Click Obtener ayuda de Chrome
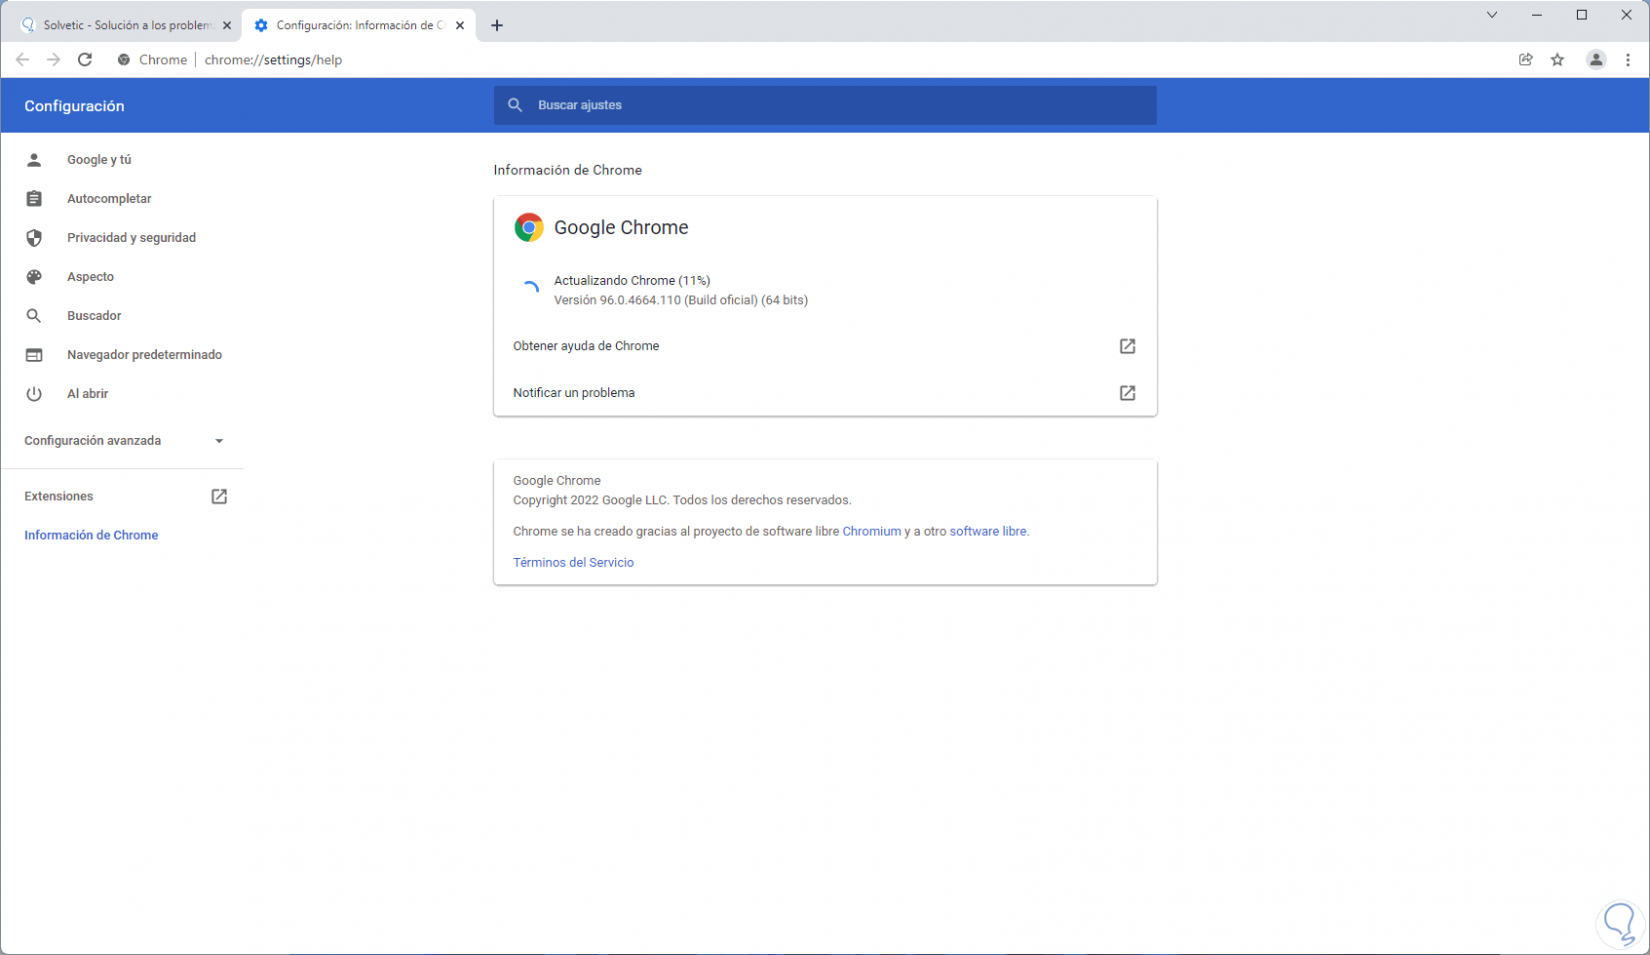 pyautogui.click(x=825, y=346)
